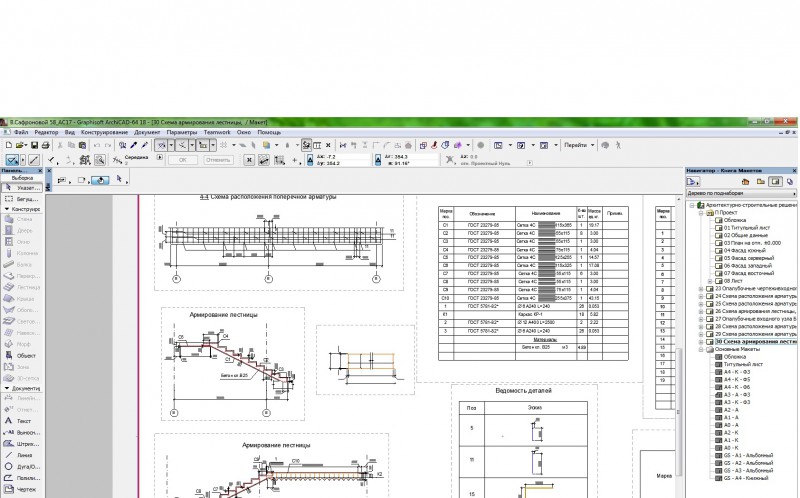
Task: Select master layout GS - A4 - Книжный
Action: click(x=745, y=478)
